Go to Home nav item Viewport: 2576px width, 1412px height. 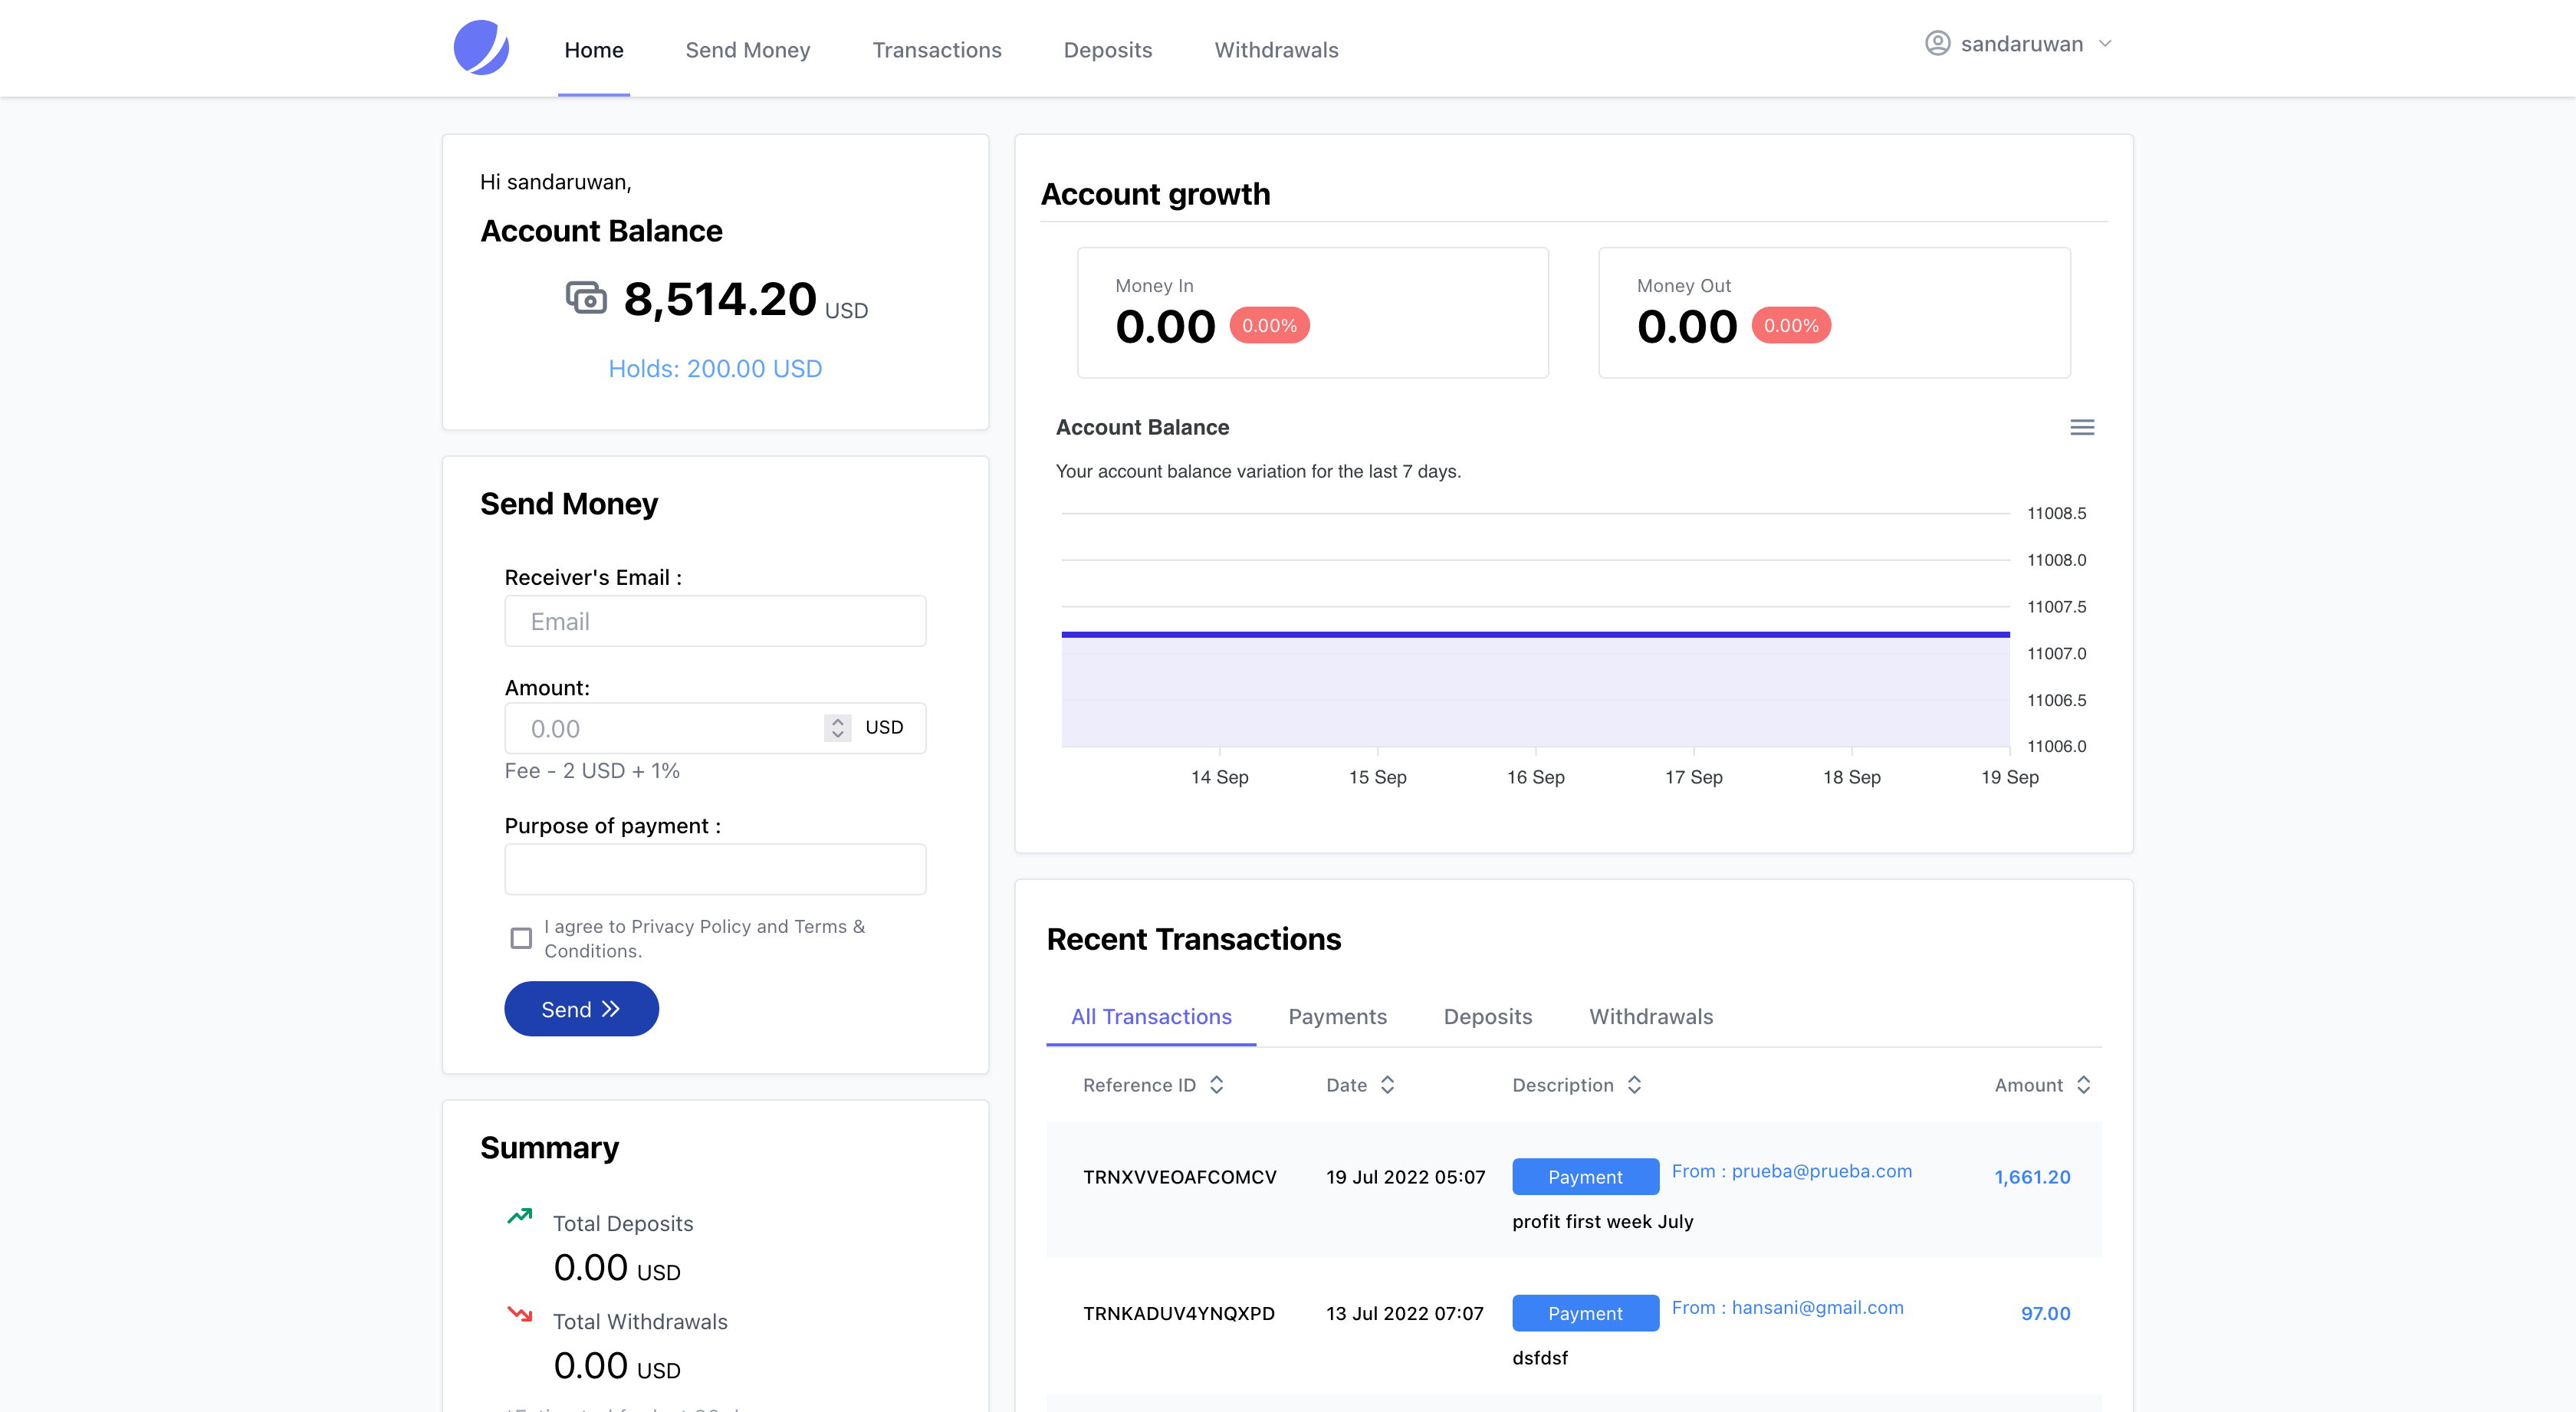click(594, 50)
